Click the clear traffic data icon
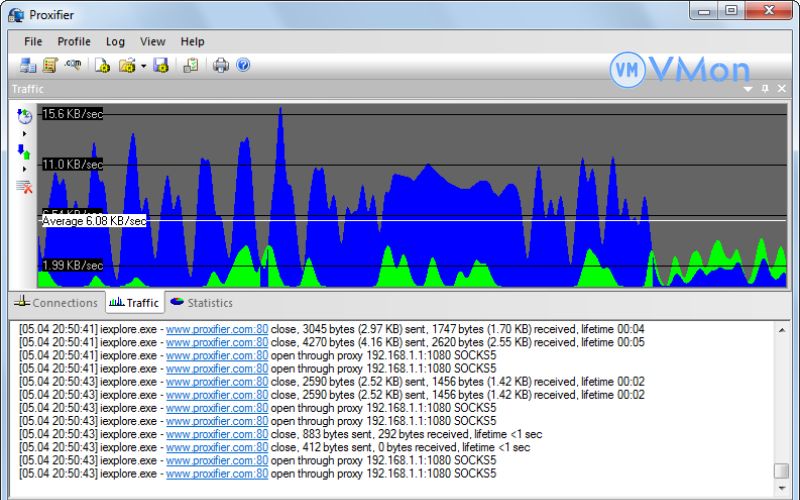The image size is (800, 500). [x=24, y=186]
